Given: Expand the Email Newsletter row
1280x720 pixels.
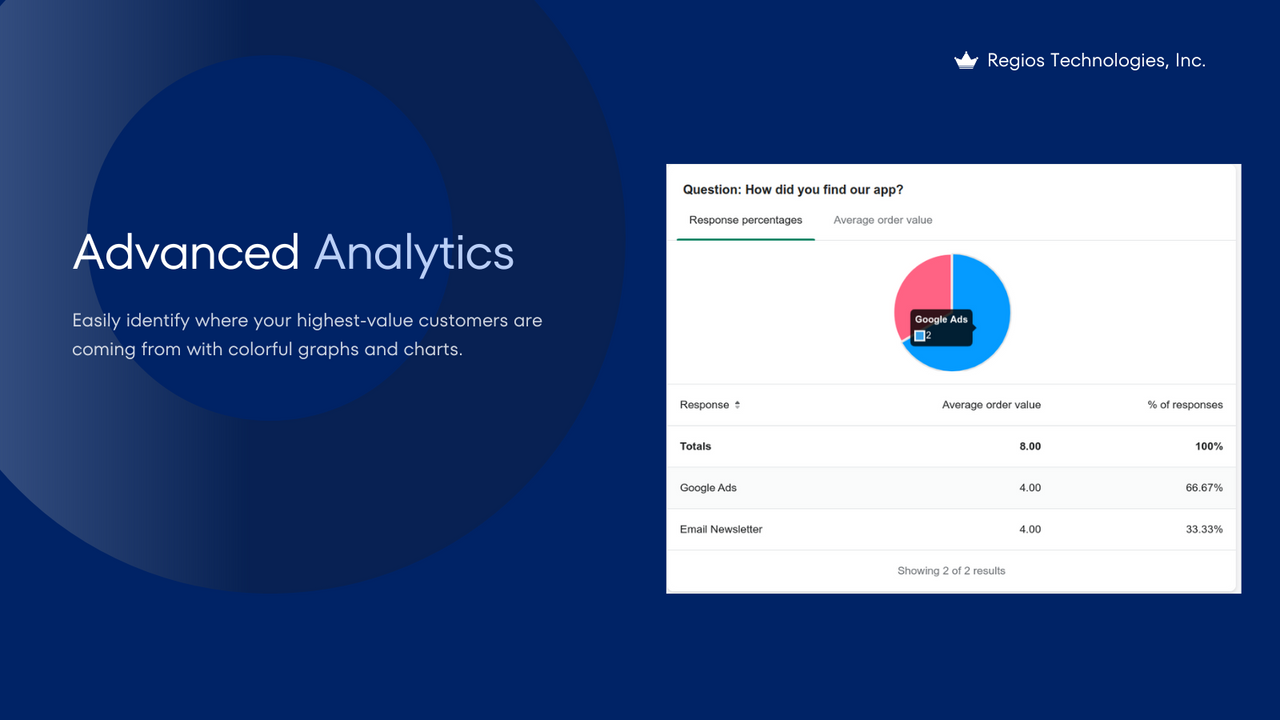Looking at the screenshot, I should (x=721, y=529).
